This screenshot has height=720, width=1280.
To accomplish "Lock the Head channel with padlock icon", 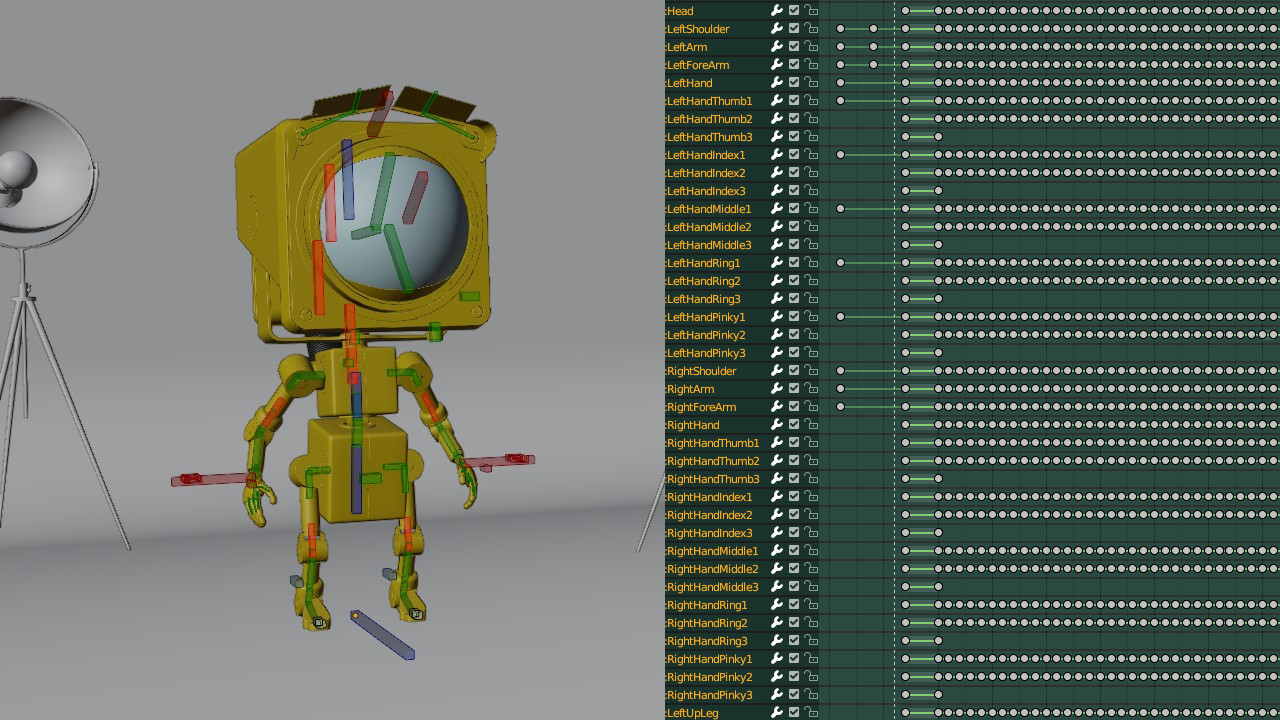I will click(811, 10).
